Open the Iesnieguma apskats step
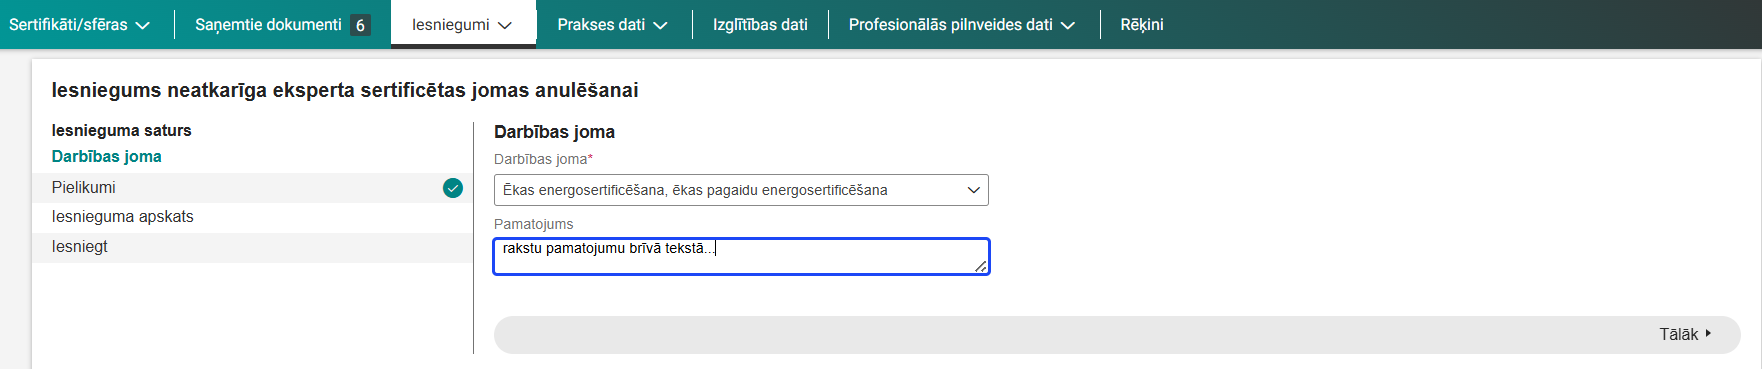The height and width of the screenshot is (369, 1762). 252,217
